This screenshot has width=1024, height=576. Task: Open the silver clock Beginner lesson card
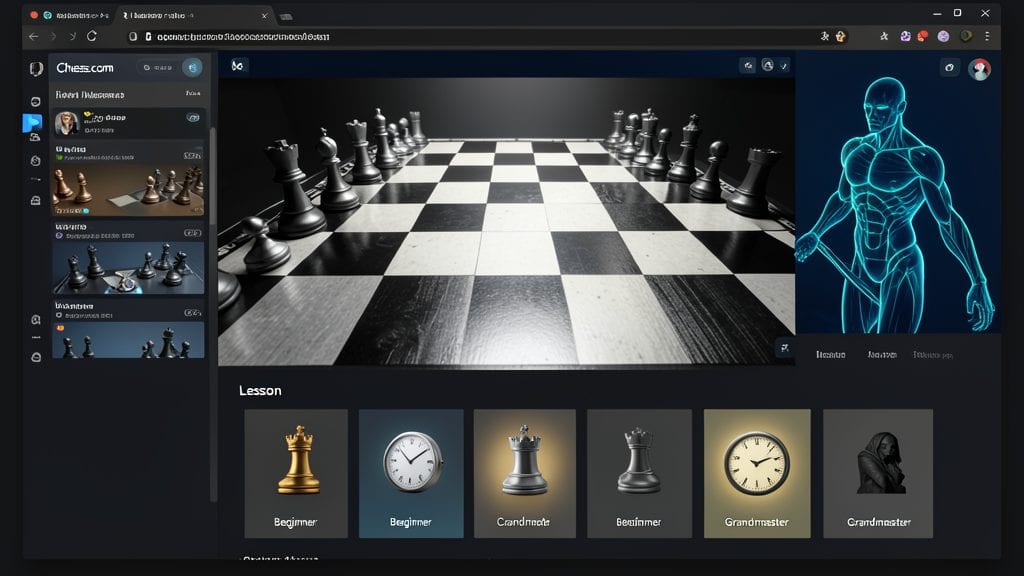tap(411, 473)
